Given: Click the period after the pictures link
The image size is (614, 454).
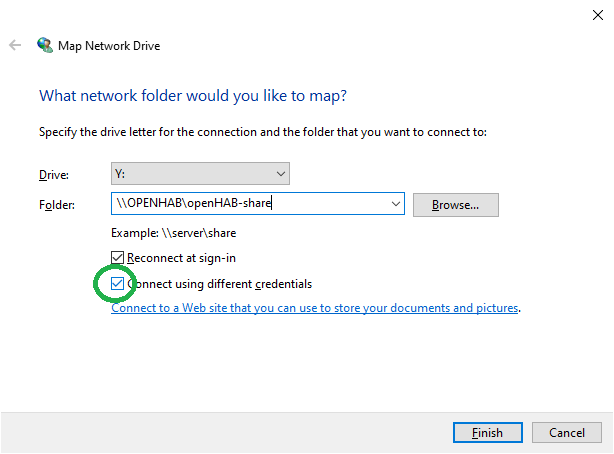Looking at the screenshot, I should [520, 309].
